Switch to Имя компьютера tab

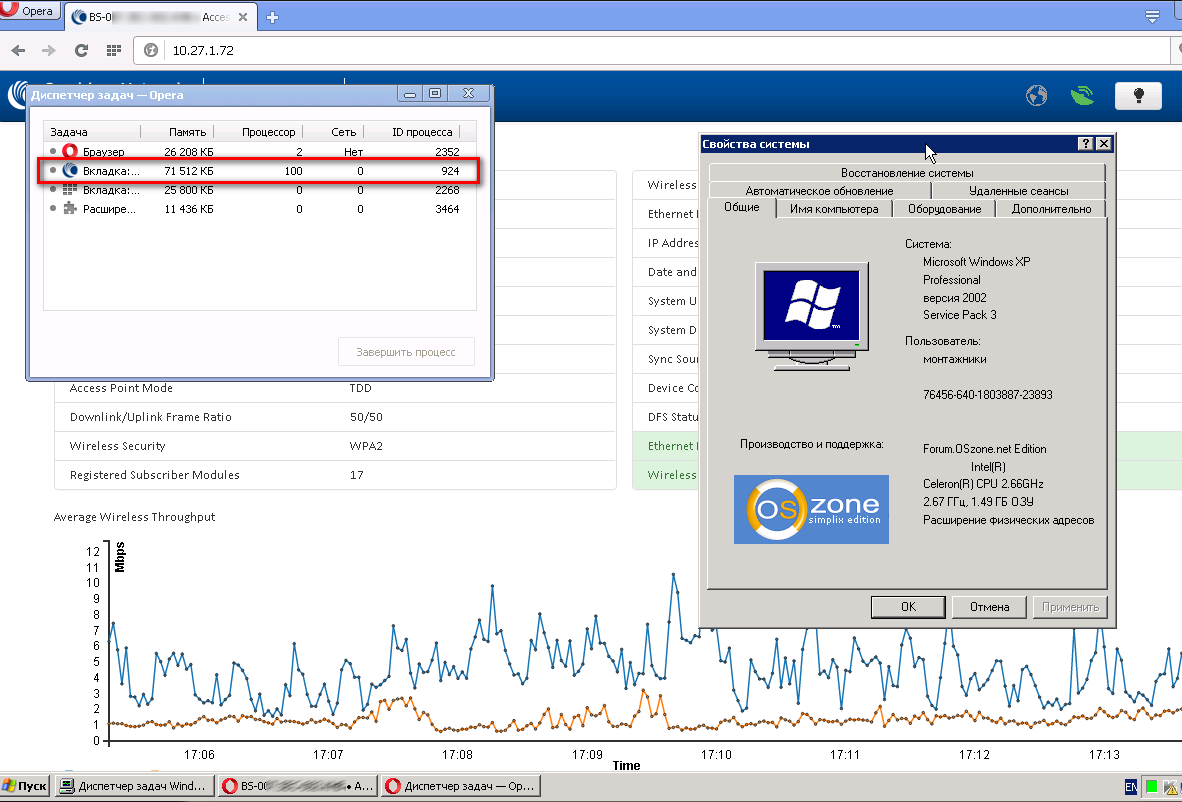(833, 209)
